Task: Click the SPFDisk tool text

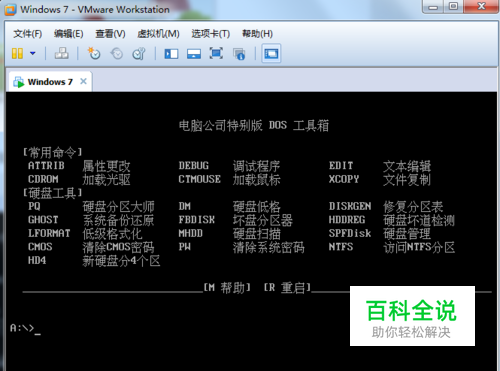Action: (350, 233)
